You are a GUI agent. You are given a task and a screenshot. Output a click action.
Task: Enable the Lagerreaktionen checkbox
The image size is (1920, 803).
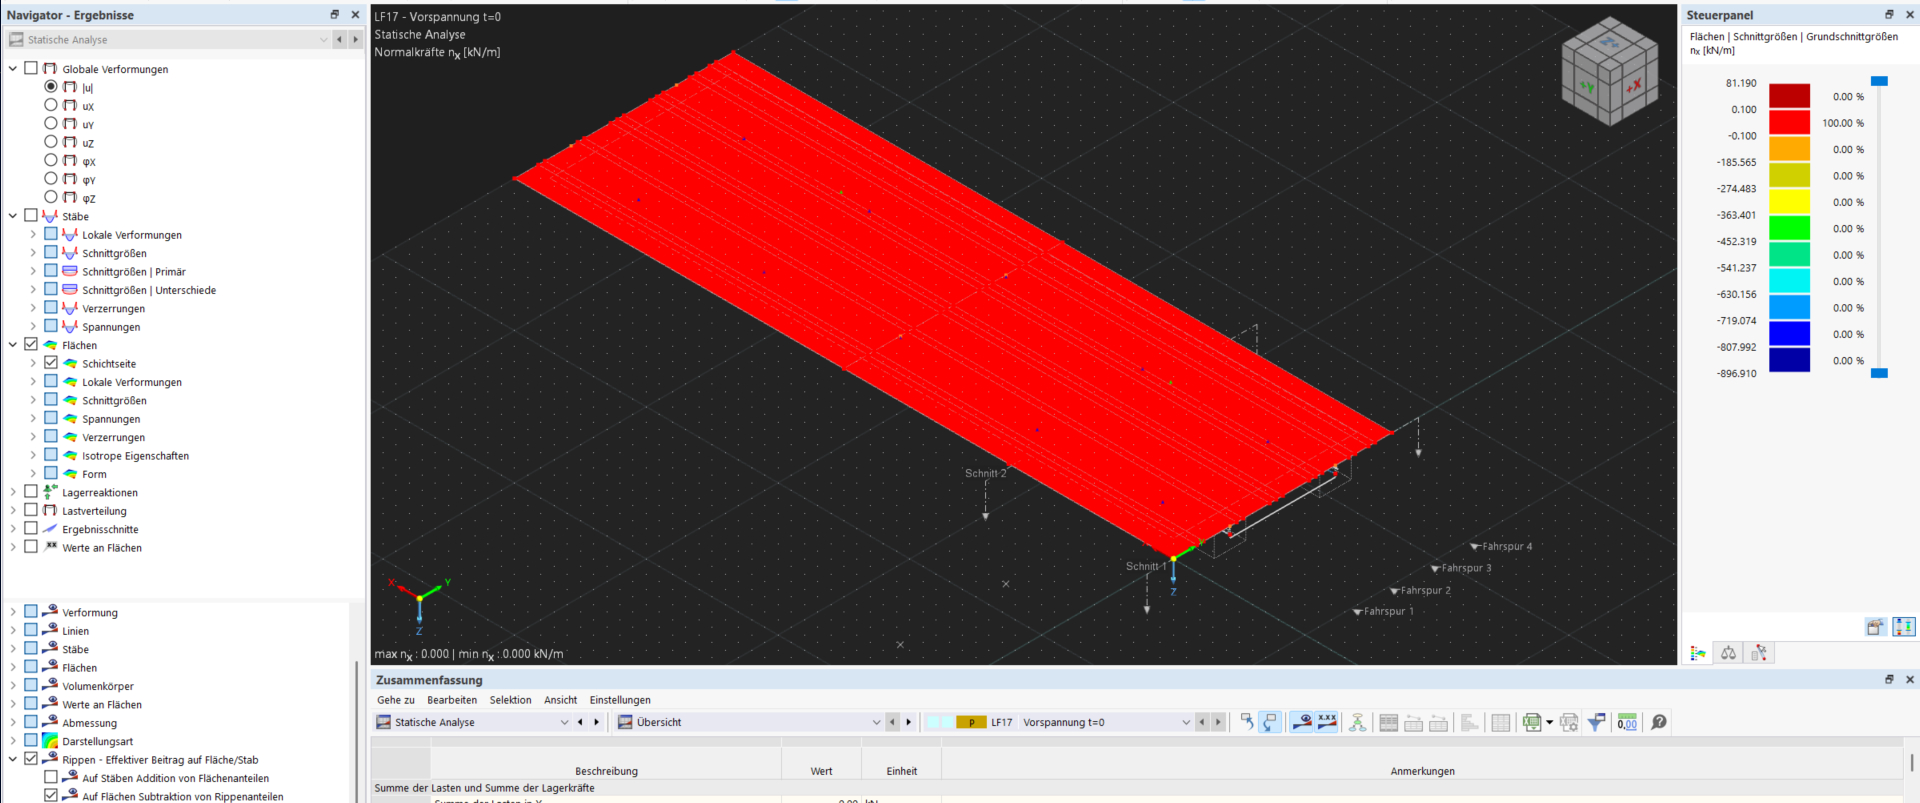click(x=31, y=492)
